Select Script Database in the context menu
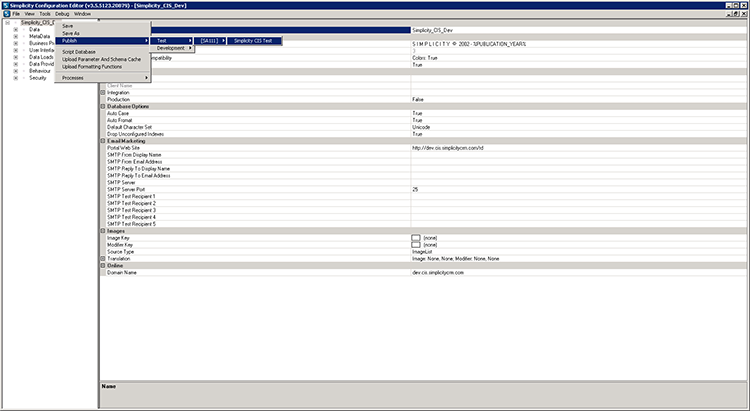 point(103,52)
